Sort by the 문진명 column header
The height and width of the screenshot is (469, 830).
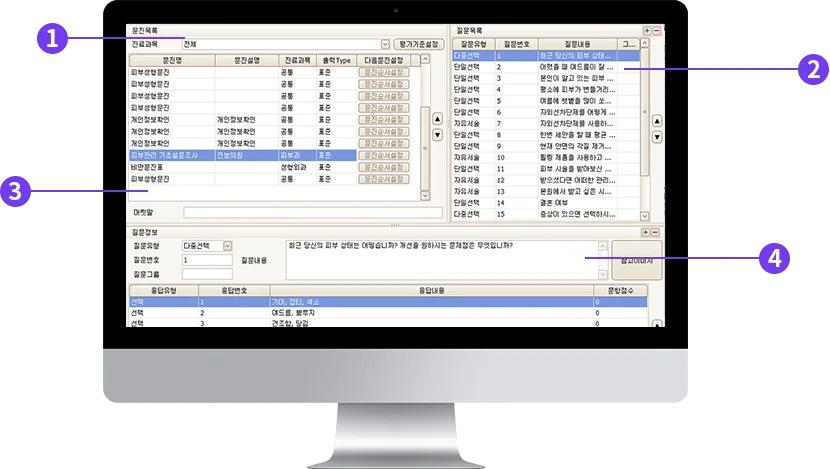[x=172, y=60]
